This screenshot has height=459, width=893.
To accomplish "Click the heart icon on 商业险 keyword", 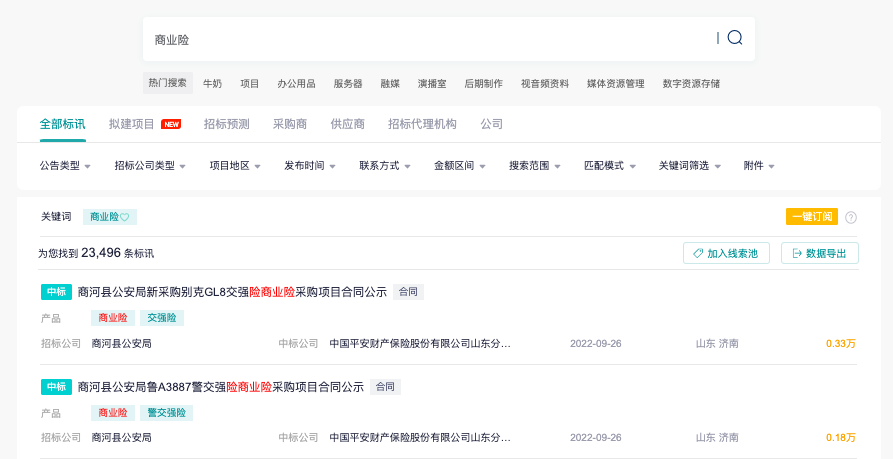I will (x=125, y=217).
